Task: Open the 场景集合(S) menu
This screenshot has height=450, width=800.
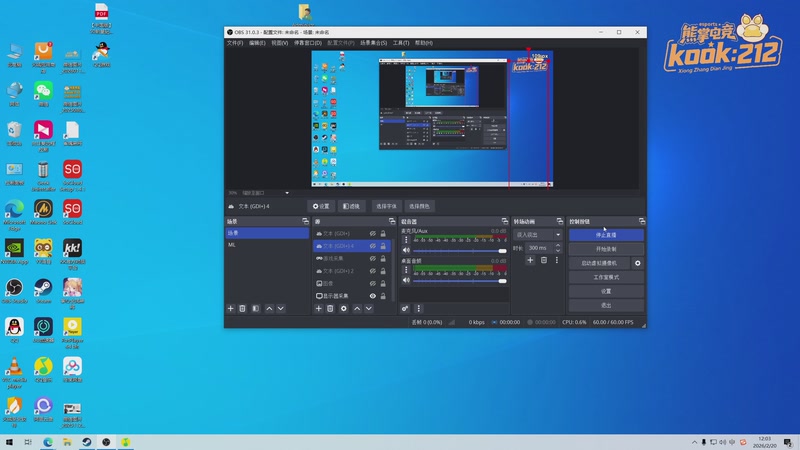Action: 373,43
